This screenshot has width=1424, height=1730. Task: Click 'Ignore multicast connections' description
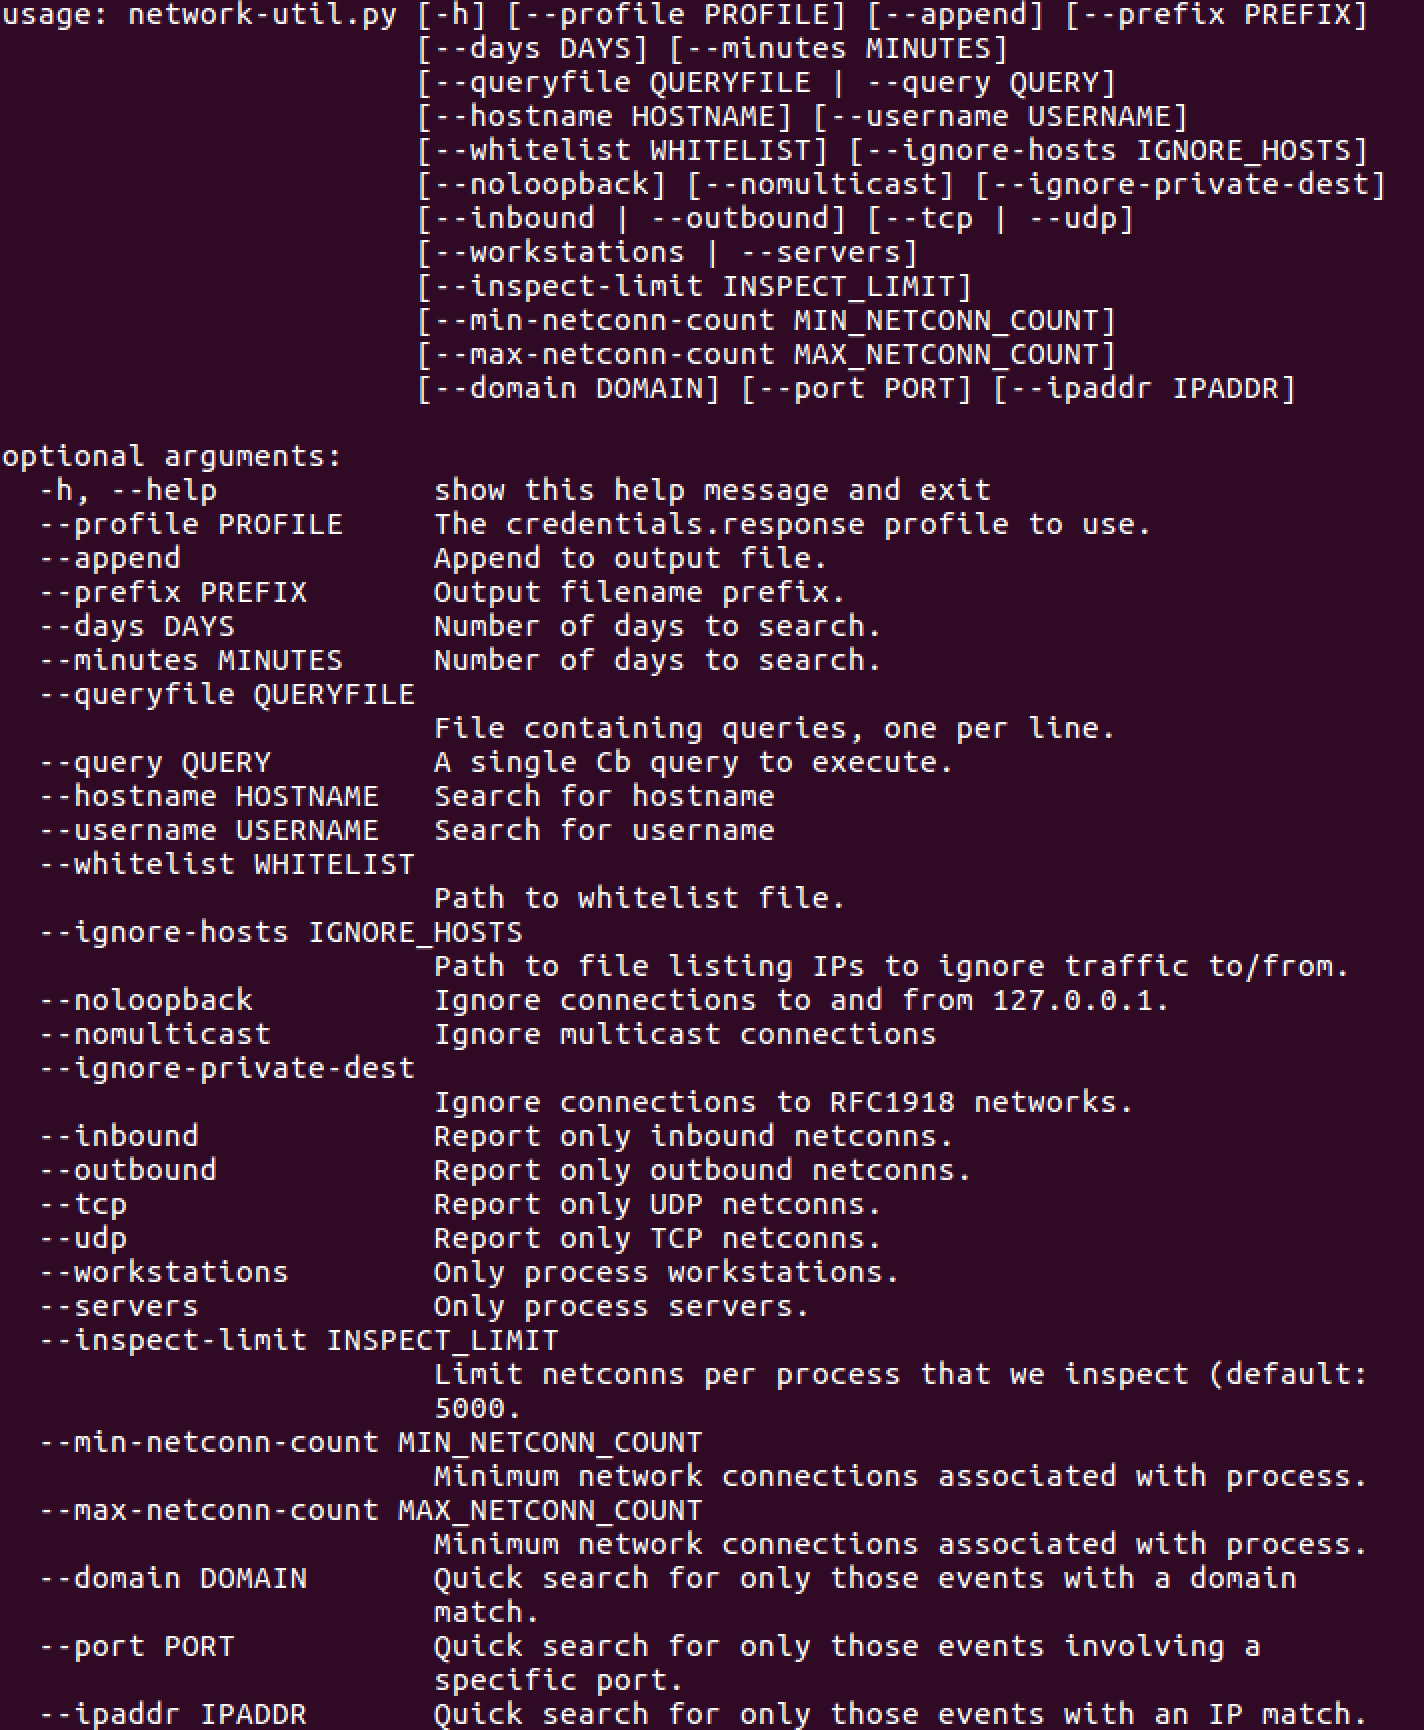(684, 1034)
